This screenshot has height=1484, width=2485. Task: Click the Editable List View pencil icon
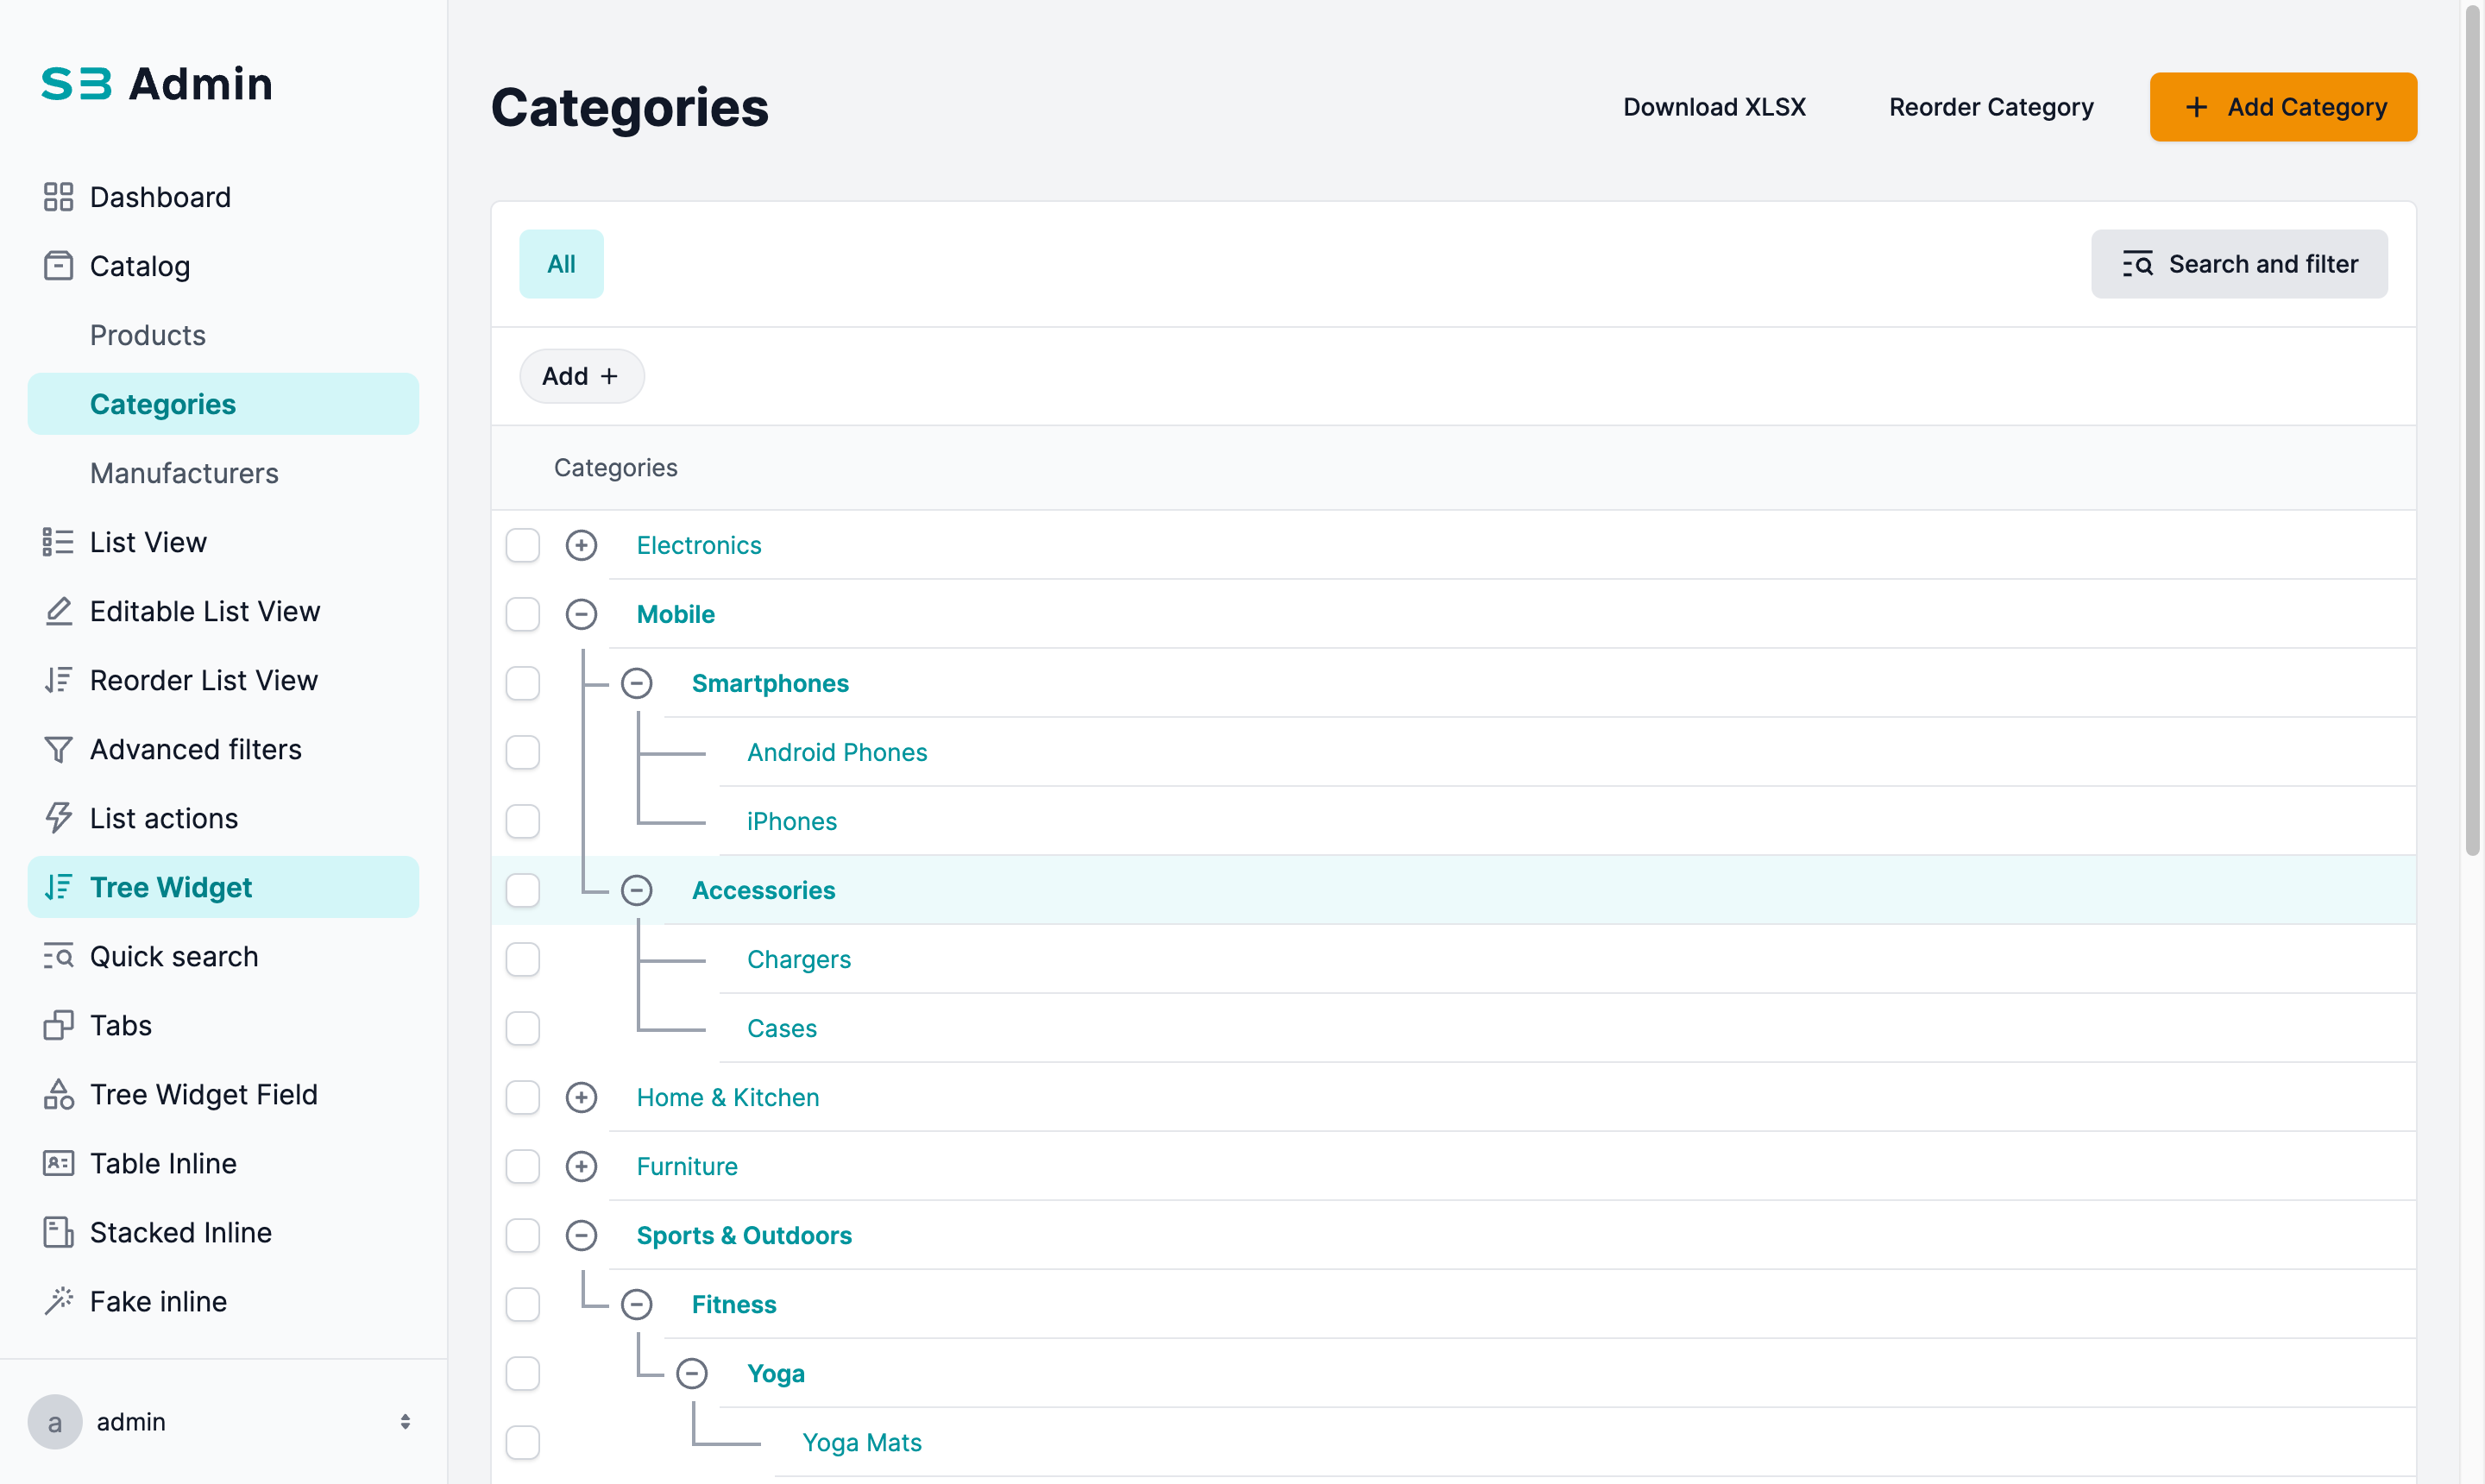(58, 611)
